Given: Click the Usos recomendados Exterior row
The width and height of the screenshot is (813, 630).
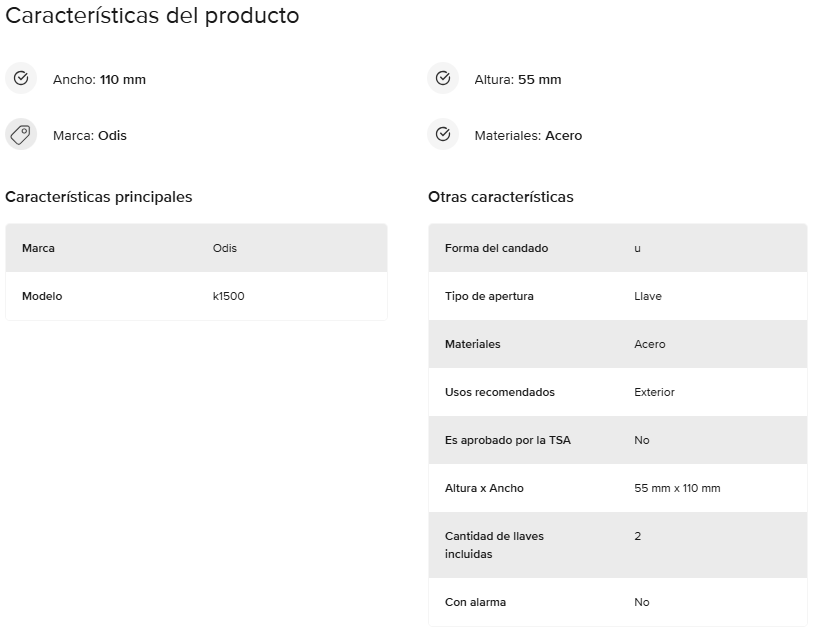Looking at the screenshot, I should pyautogui.click(x=617, y=392).
